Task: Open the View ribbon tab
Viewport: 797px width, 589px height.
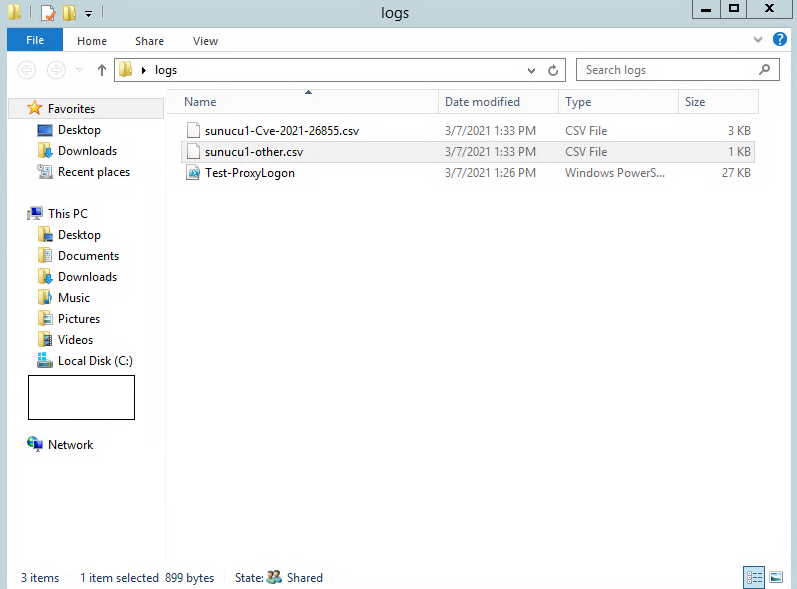Action: point(205,41)
